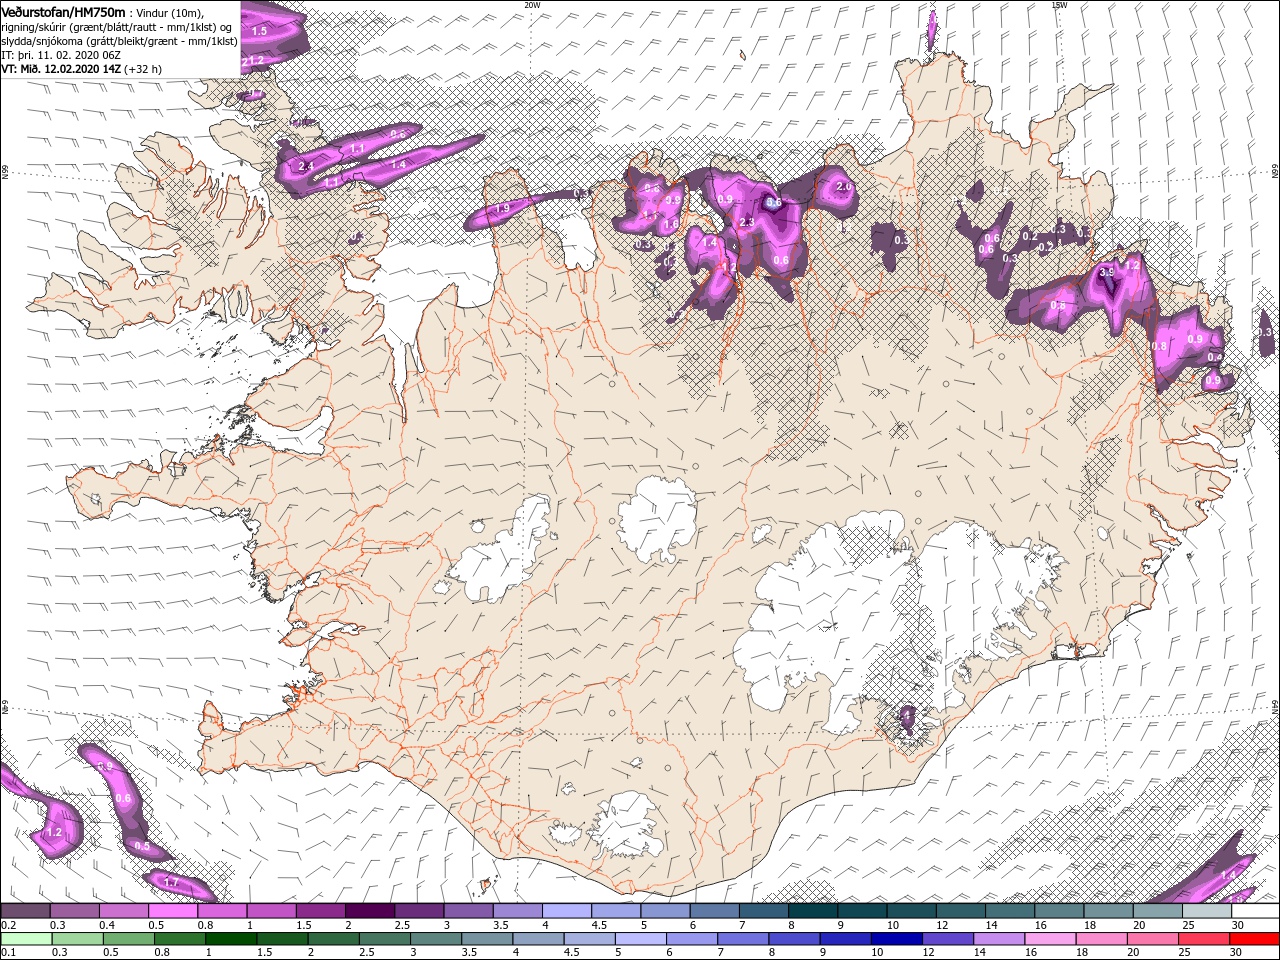Image resolution: width=1280 pixels, height=960 pixels.
Task: Pick the pale grey 25 swatch in upper legend
Action: coord(1206,911)
